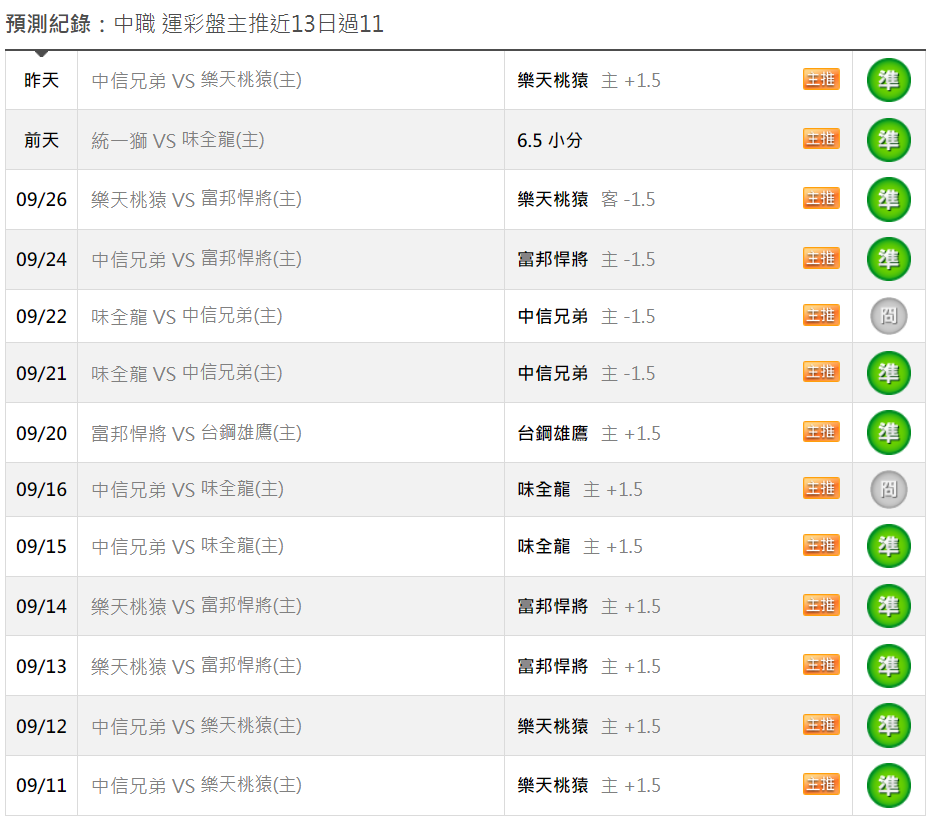The height and width of the screenshot is (820, 936).
Task: Click the gray 囧 miss icon for 09/22
Action: click(x=888, y=316)
